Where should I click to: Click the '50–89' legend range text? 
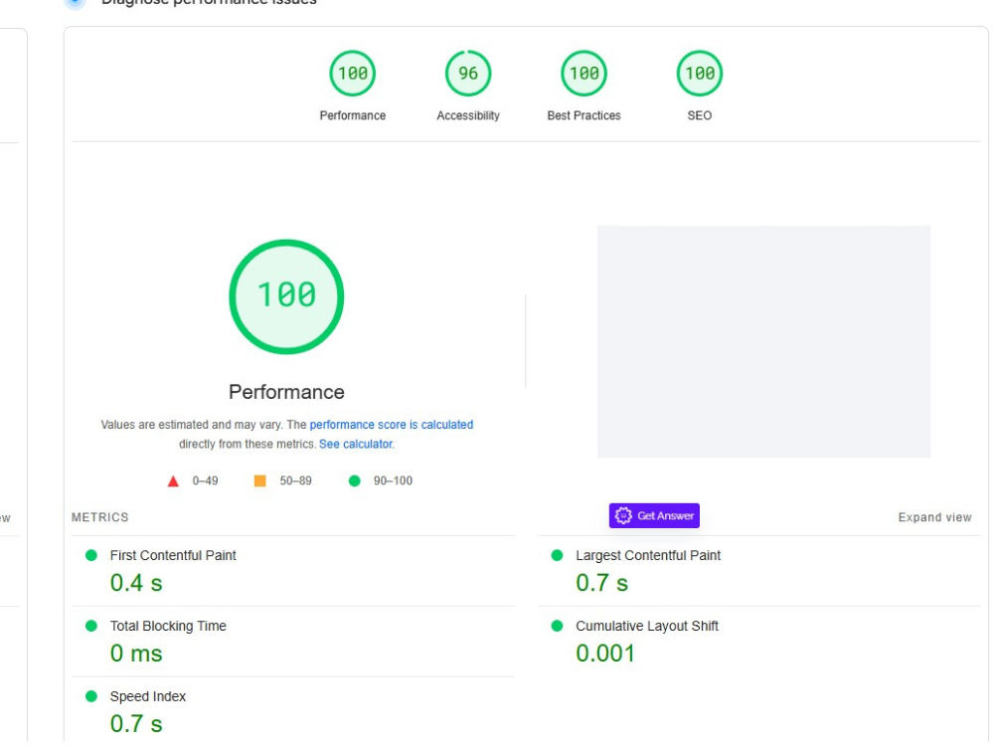295,481
